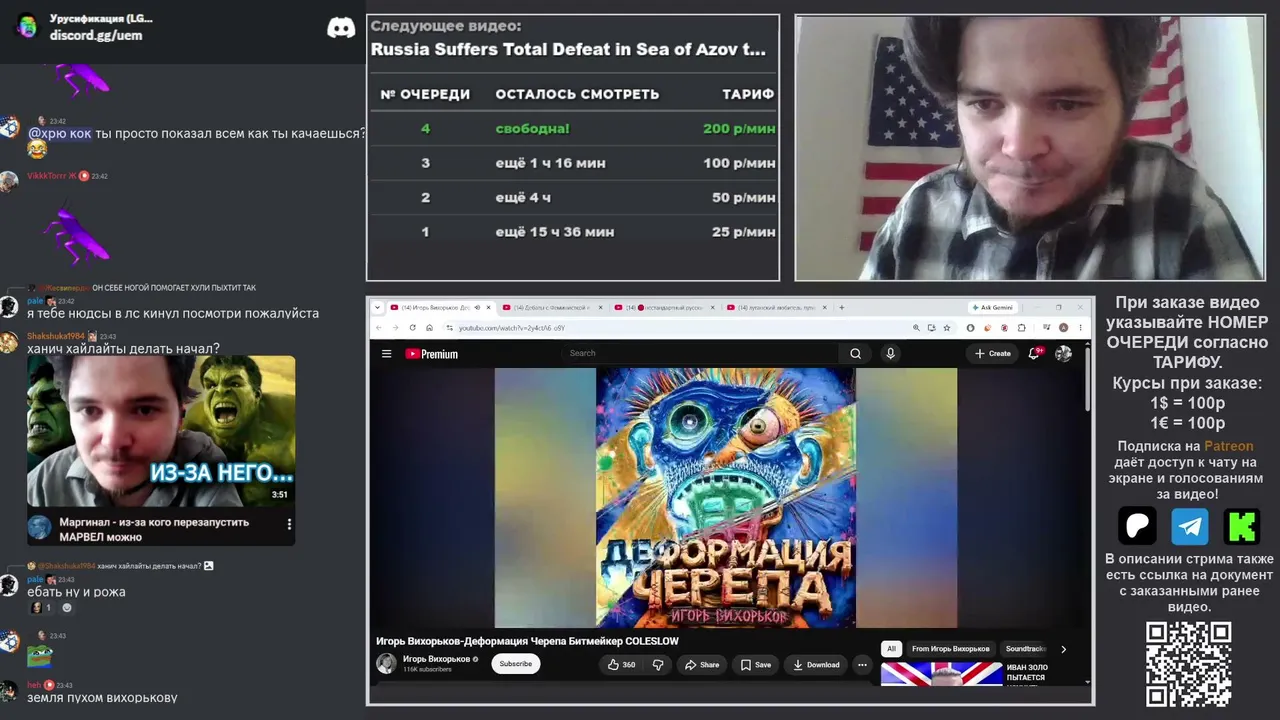Open the YouTube account avatar menu
The width and height of the screenshot is (1280, 720).
click(1063, 353)
